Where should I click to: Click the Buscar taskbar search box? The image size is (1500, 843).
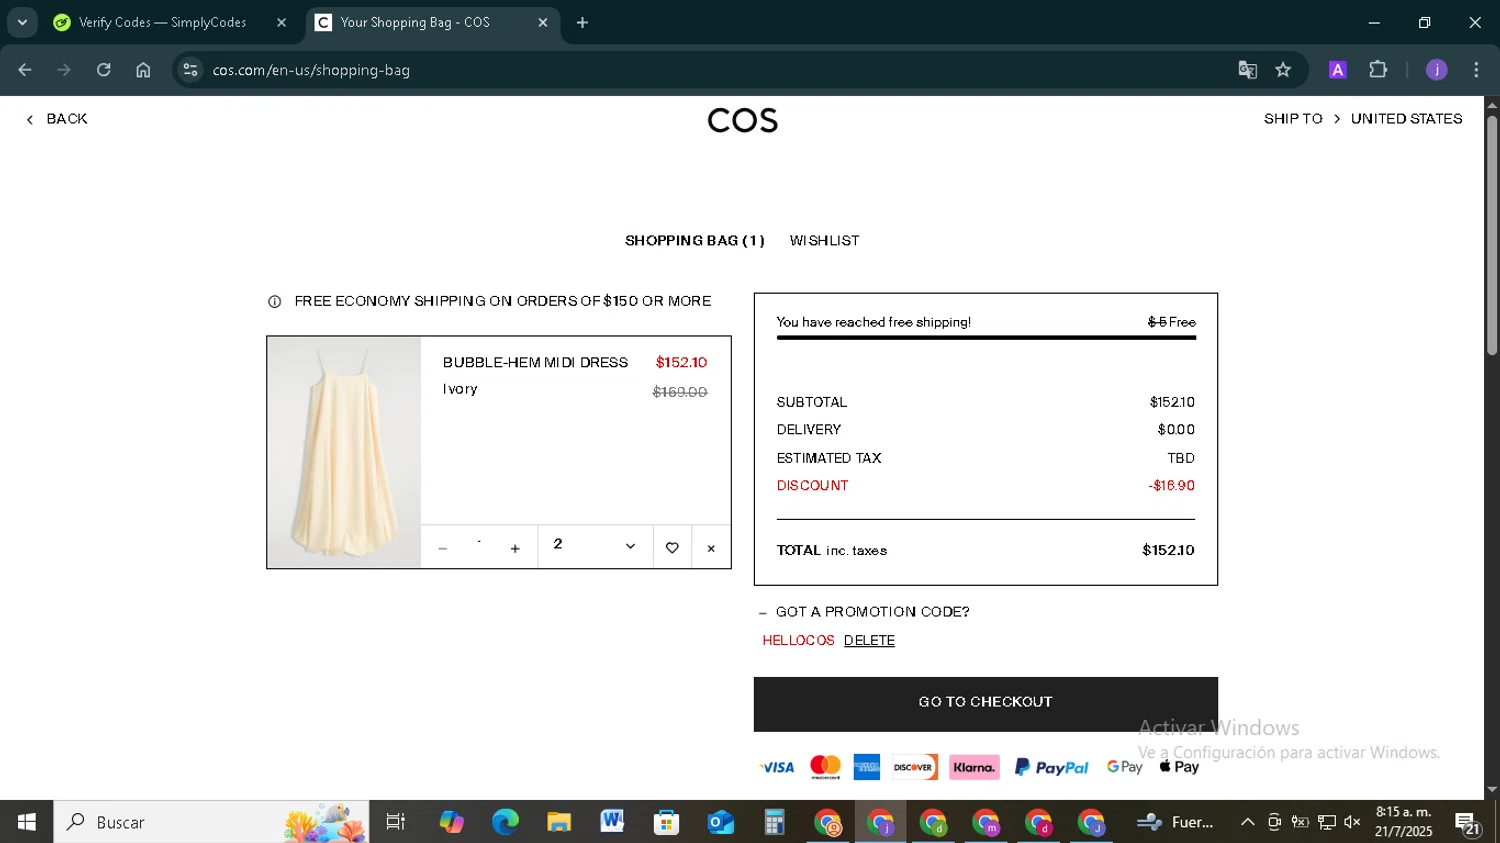point(212,822)
